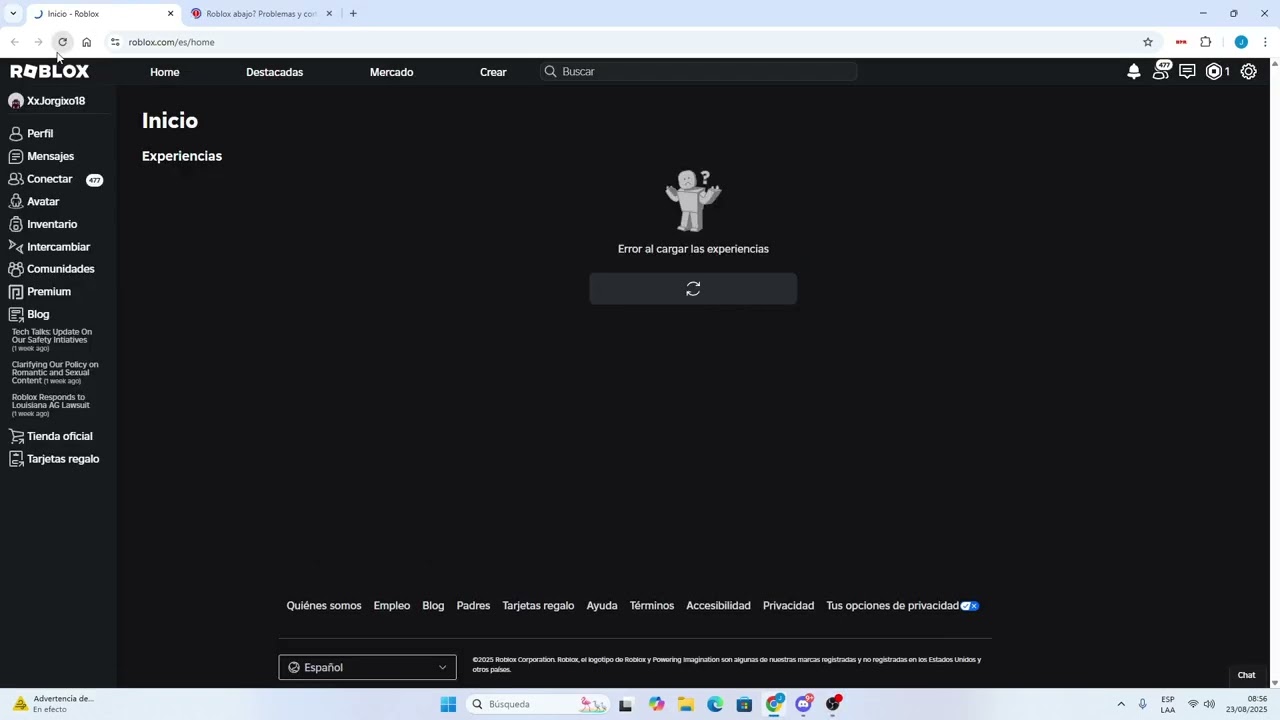
Task: Show hidden system tray icons chevron
Action: tap(1121, 704)
